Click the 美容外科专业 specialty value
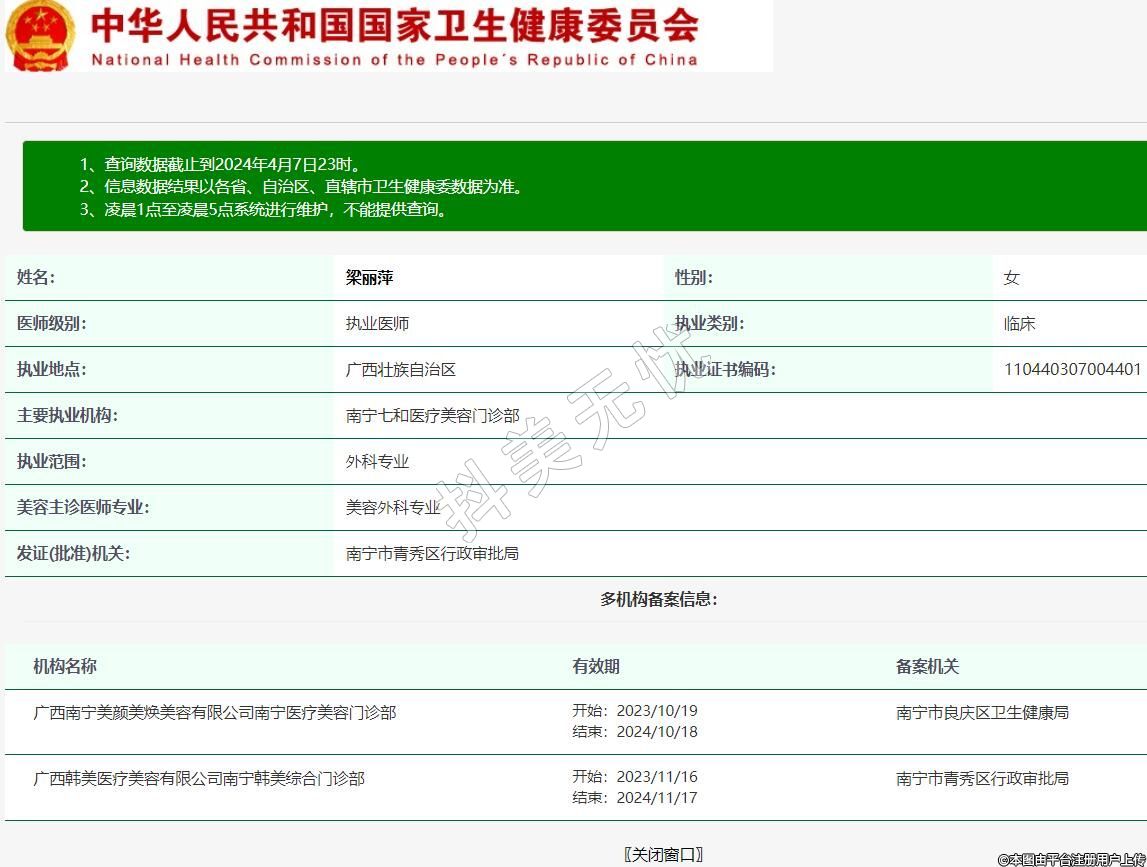This screenshot has width=1147, height=867. (393, 507)
